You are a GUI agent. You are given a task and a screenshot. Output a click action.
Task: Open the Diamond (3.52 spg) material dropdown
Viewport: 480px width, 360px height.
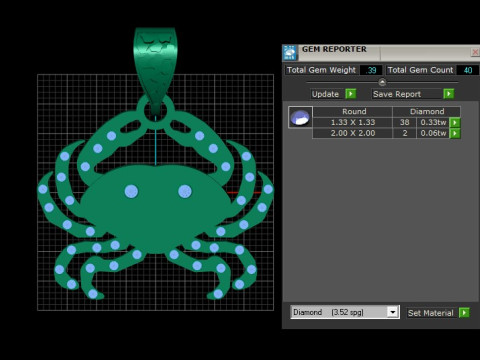(x=345, y=312)
